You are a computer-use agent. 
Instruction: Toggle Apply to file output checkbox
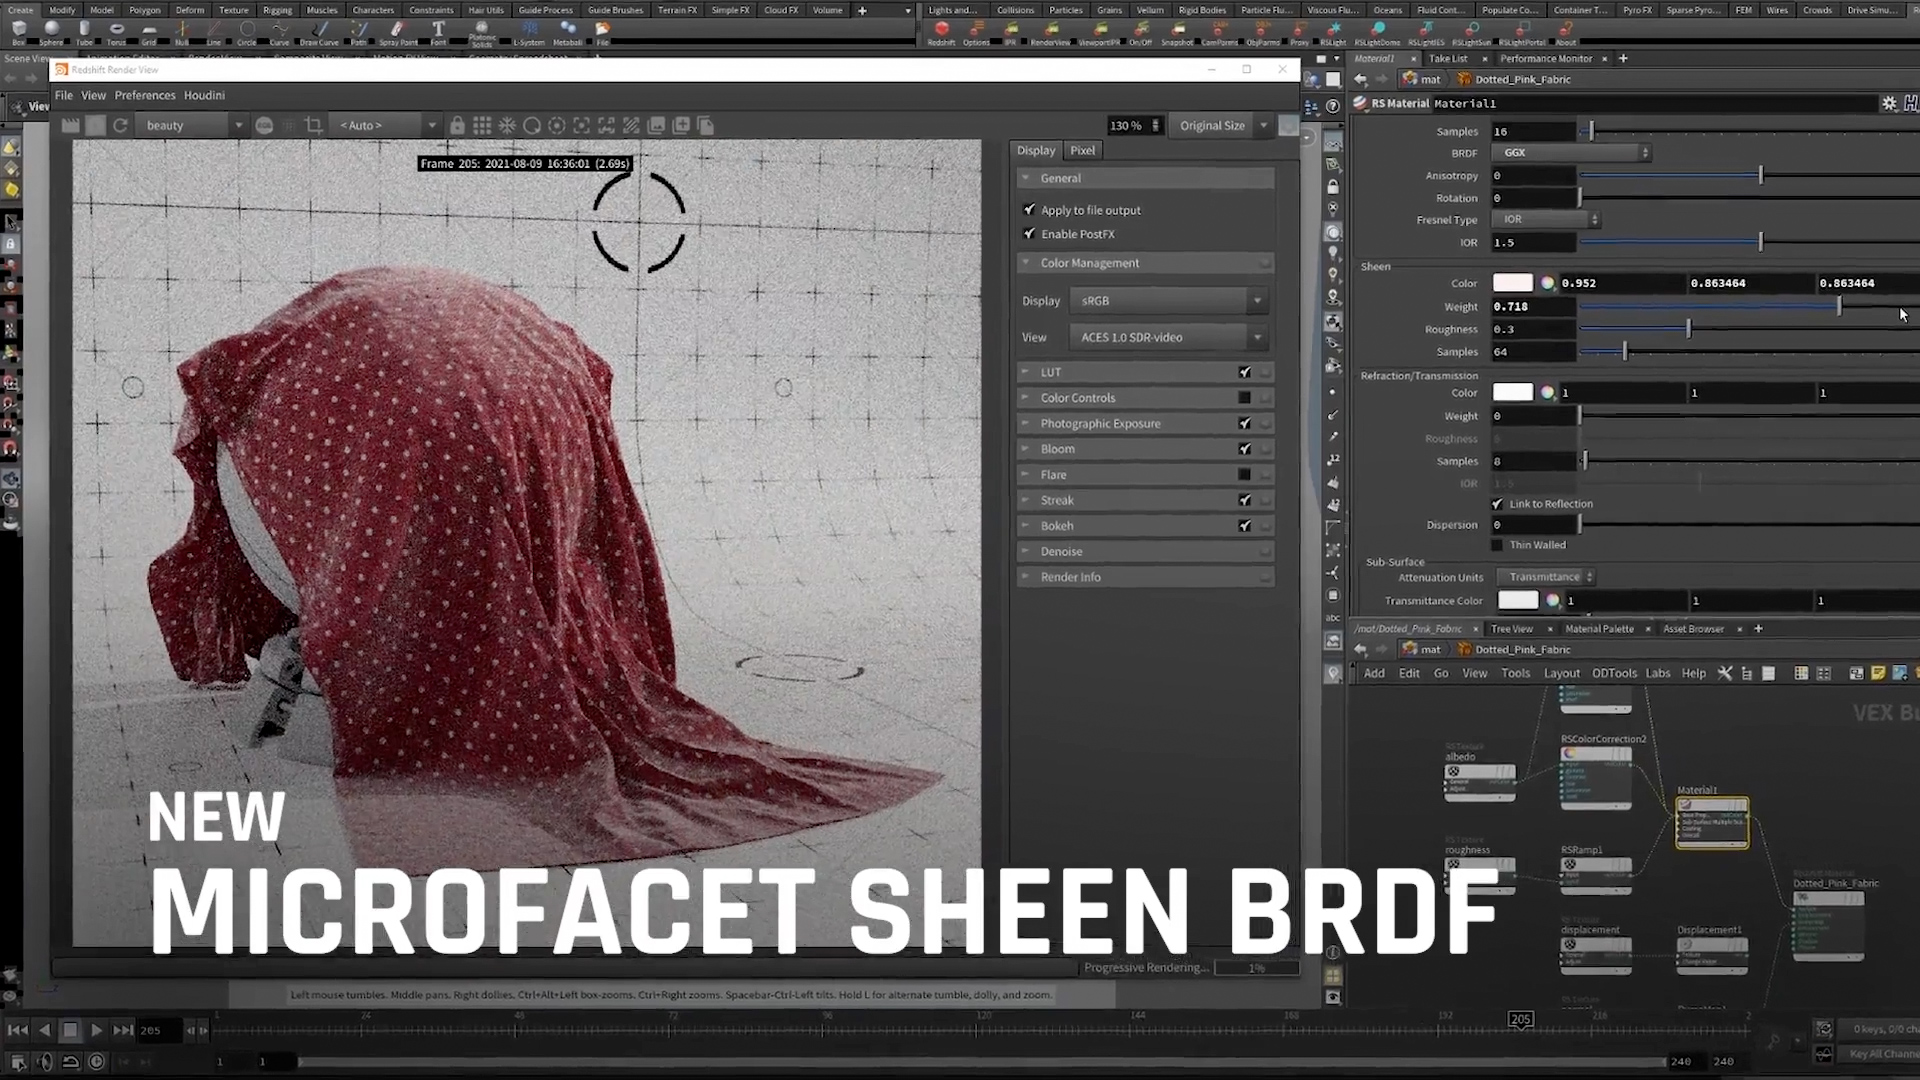tap(1029, 210)
